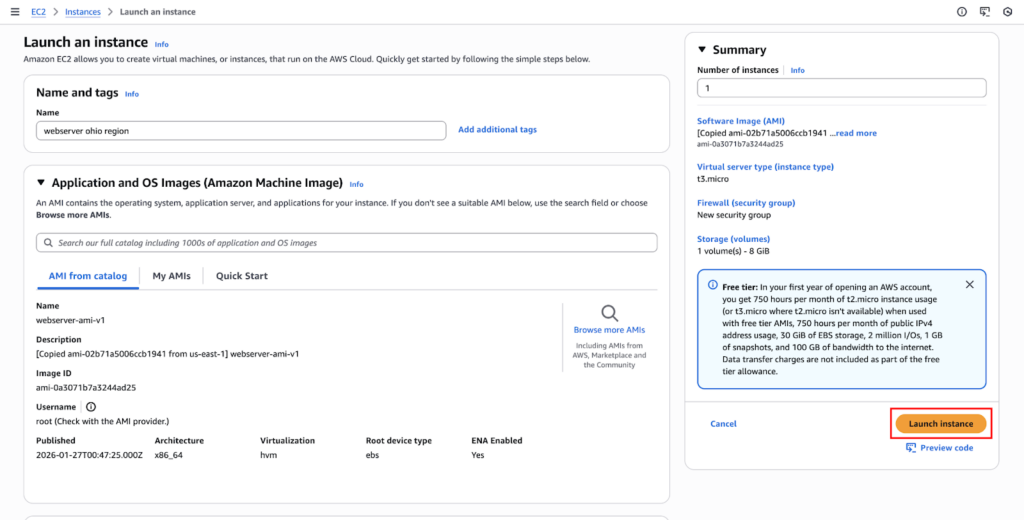Open Preview code link
This screenshot has height=520, width=1024.
tap(946, 447)
